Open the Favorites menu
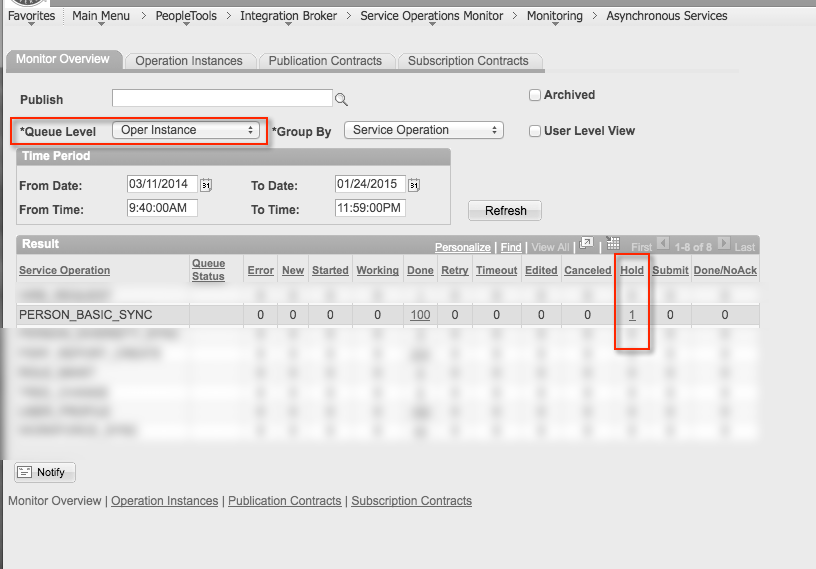 pyautogui.click(x=31, y=16)
